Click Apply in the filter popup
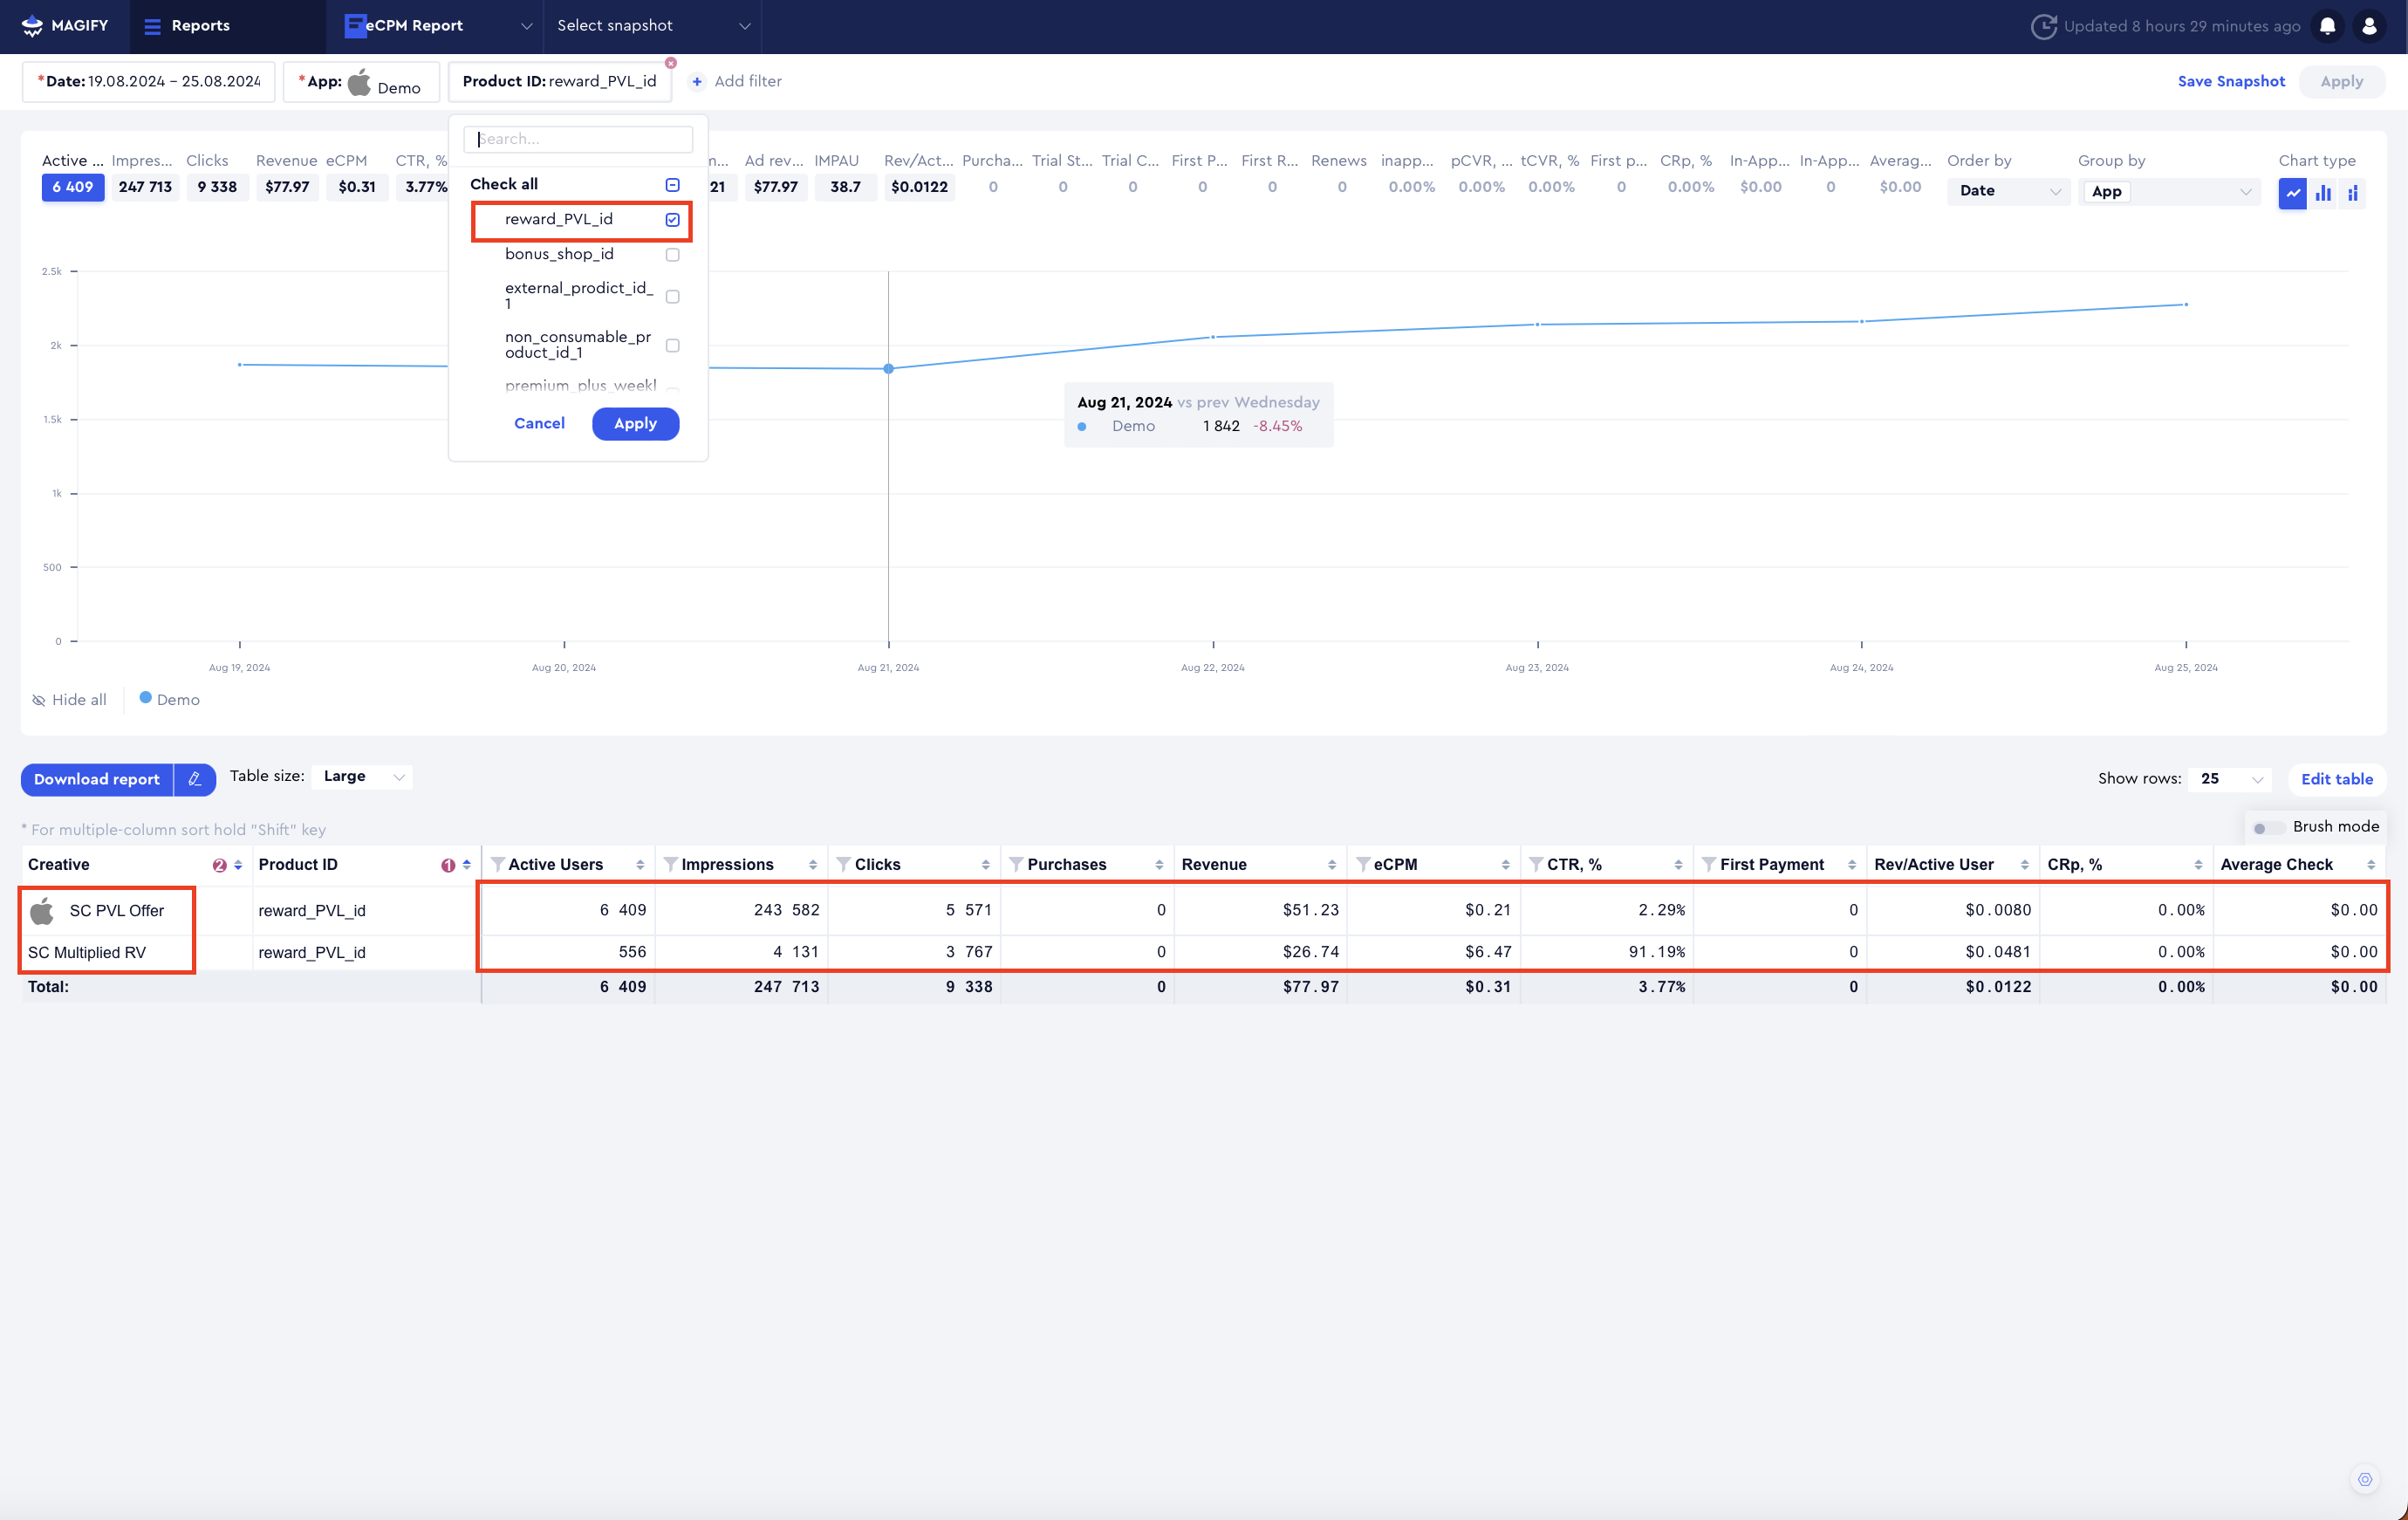 pyautogui.click(x=635, y=423)
